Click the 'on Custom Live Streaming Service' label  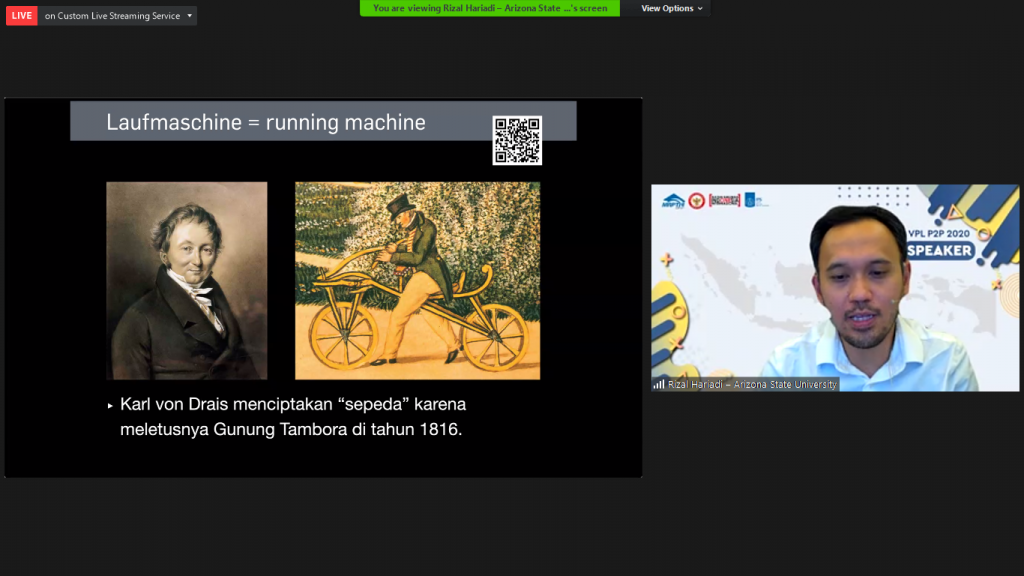click(x=112, y=16)
